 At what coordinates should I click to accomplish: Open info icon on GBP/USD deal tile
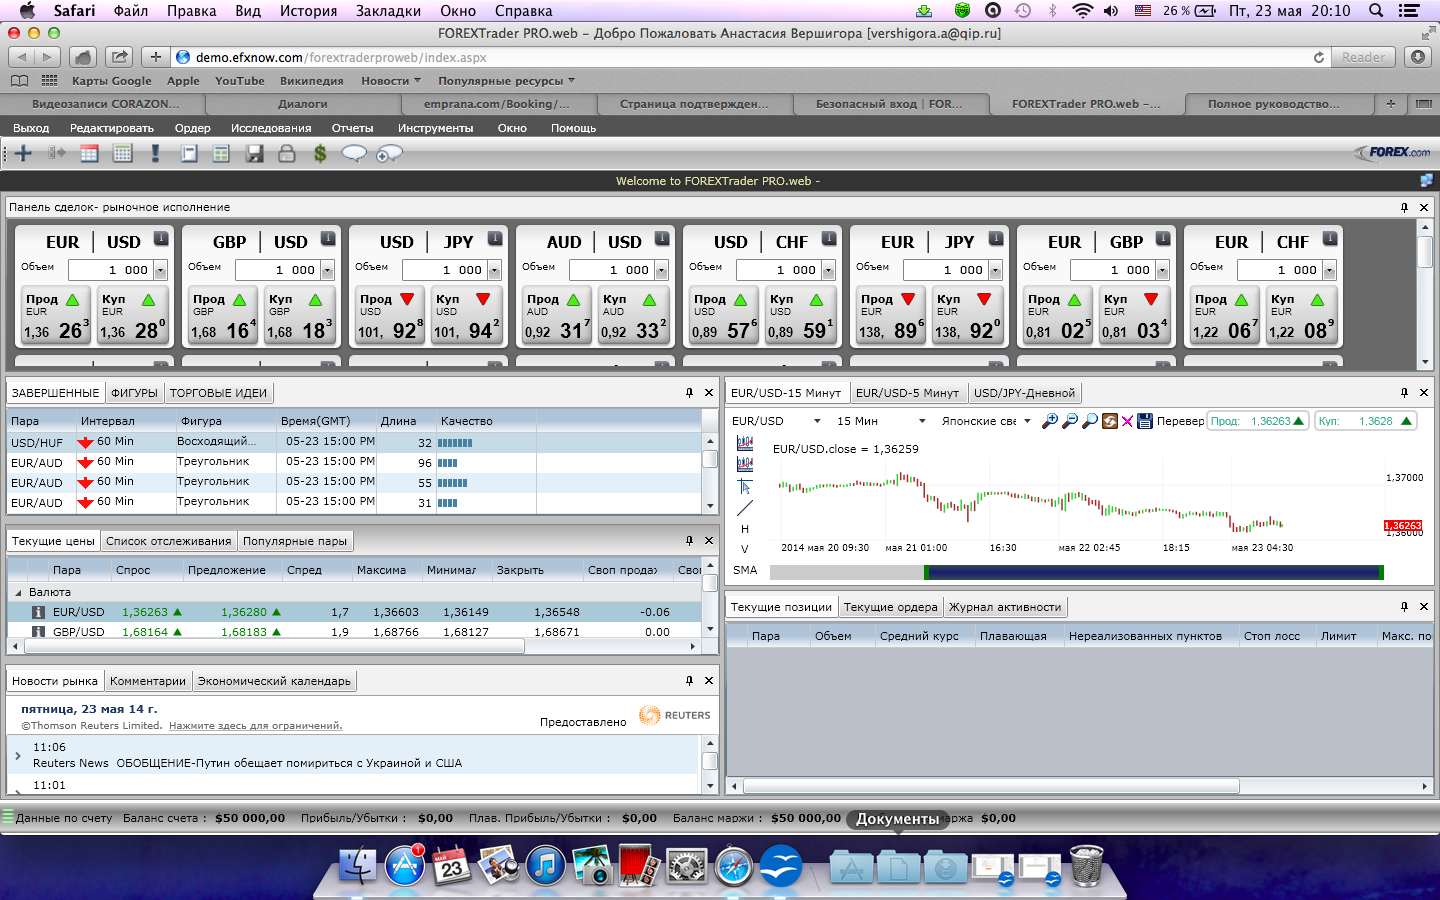point(328,239)
